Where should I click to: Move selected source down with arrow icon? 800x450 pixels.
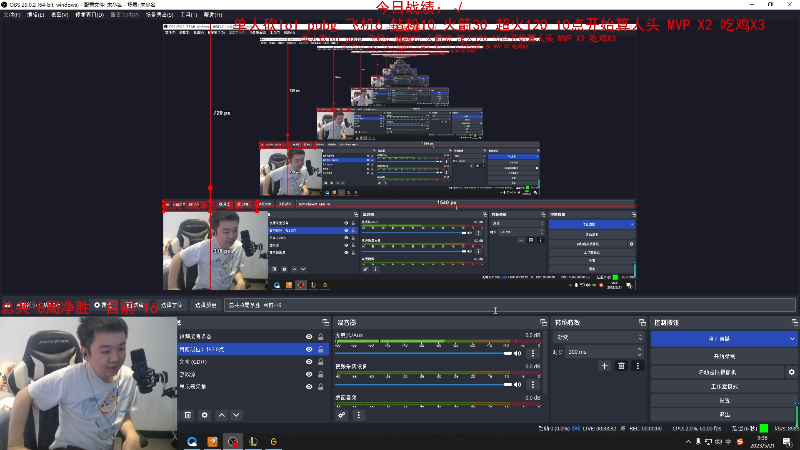tap(236, 415)
